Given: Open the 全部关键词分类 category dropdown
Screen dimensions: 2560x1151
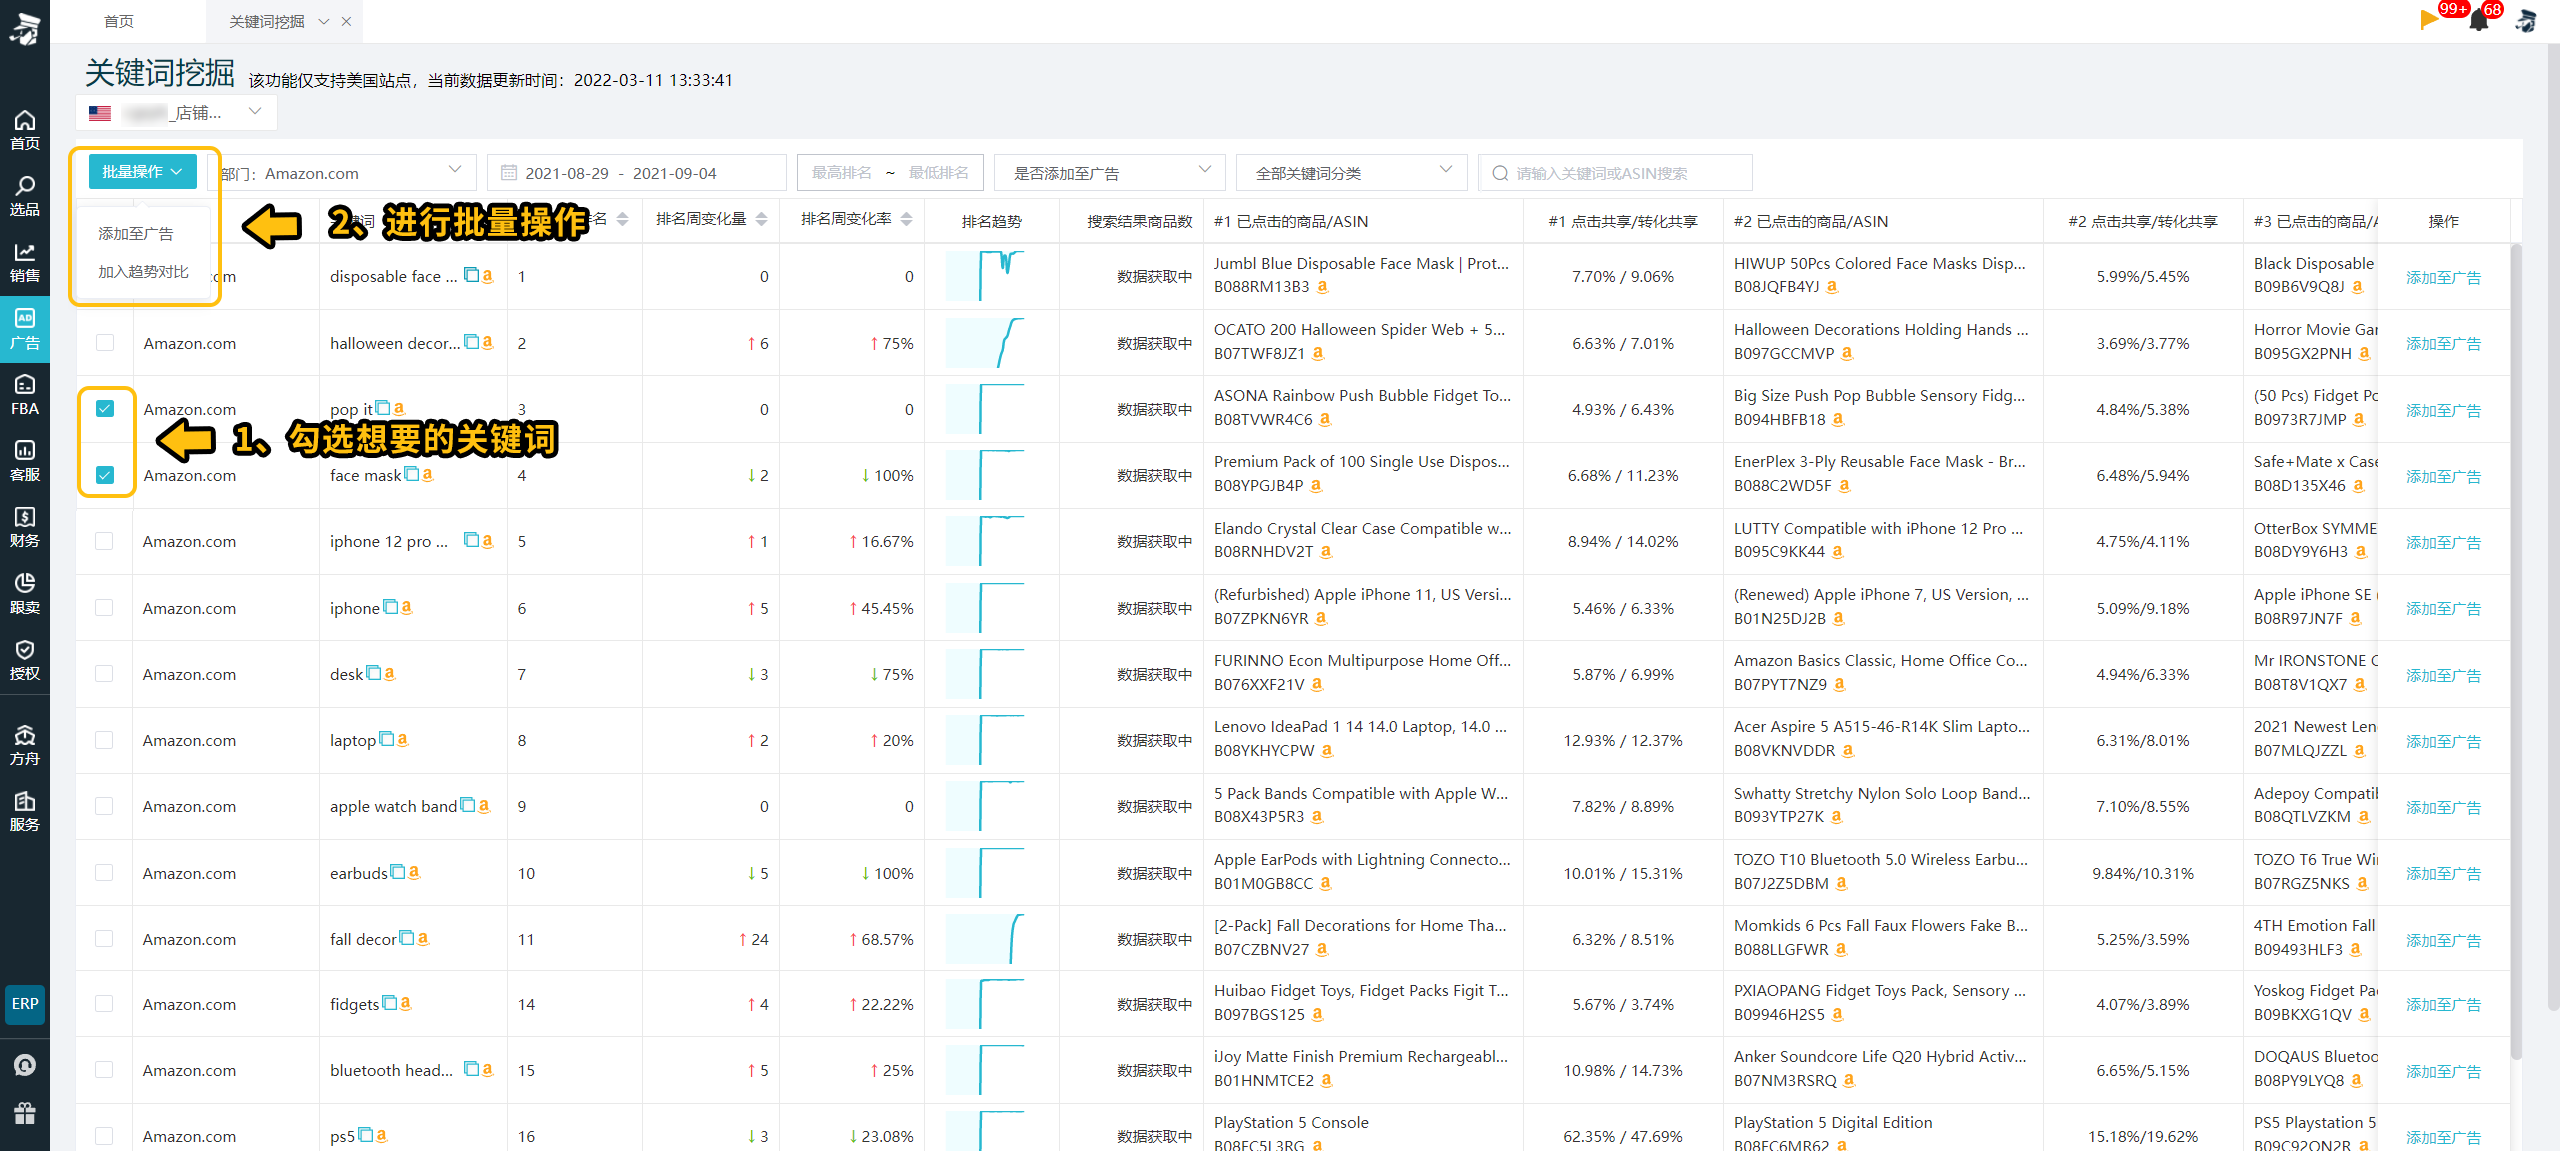Looking at the screenshot, I should 1351,173.
